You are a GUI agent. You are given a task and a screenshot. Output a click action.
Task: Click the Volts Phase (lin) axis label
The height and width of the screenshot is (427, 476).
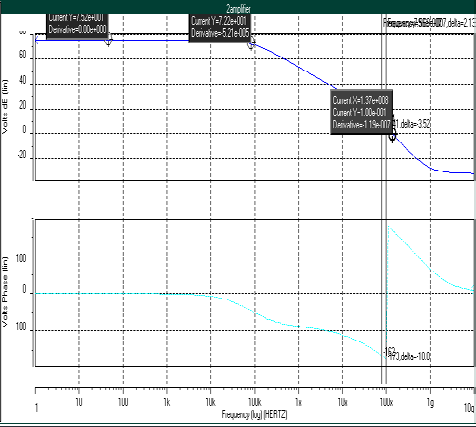click(5, 292)
